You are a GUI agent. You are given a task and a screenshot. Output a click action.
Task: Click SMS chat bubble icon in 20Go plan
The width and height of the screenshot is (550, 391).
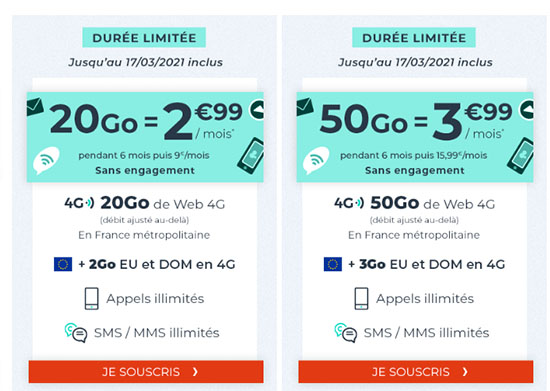point(76,333)
